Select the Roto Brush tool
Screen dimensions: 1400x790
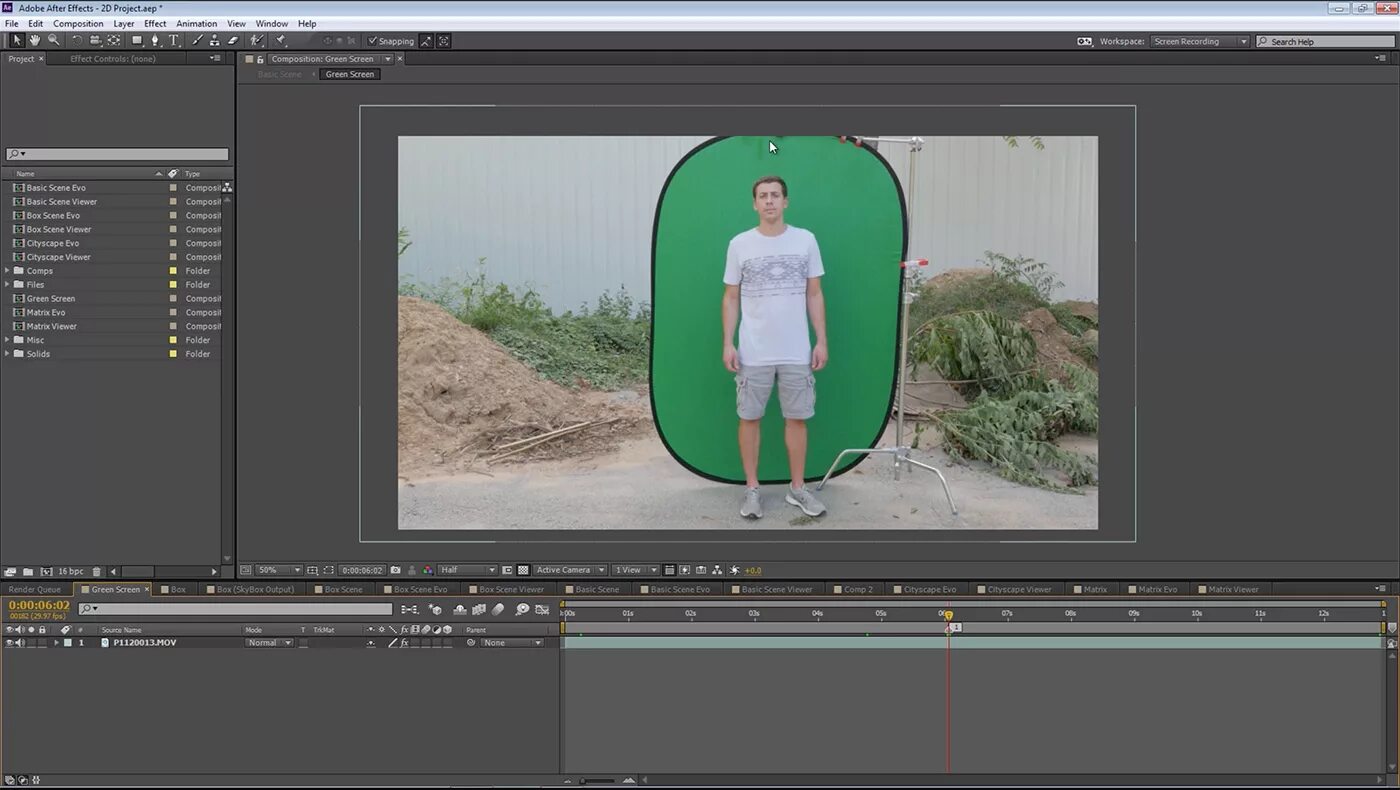click(256, 41)
